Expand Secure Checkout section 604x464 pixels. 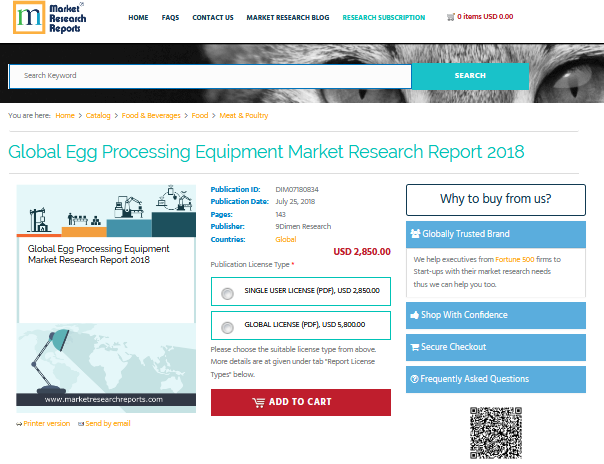pos(496,347)
